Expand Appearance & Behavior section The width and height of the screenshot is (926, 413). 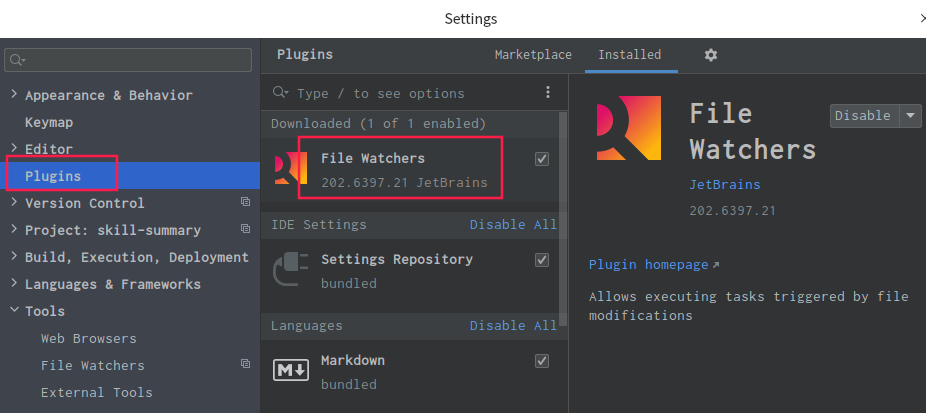[14, 95]
